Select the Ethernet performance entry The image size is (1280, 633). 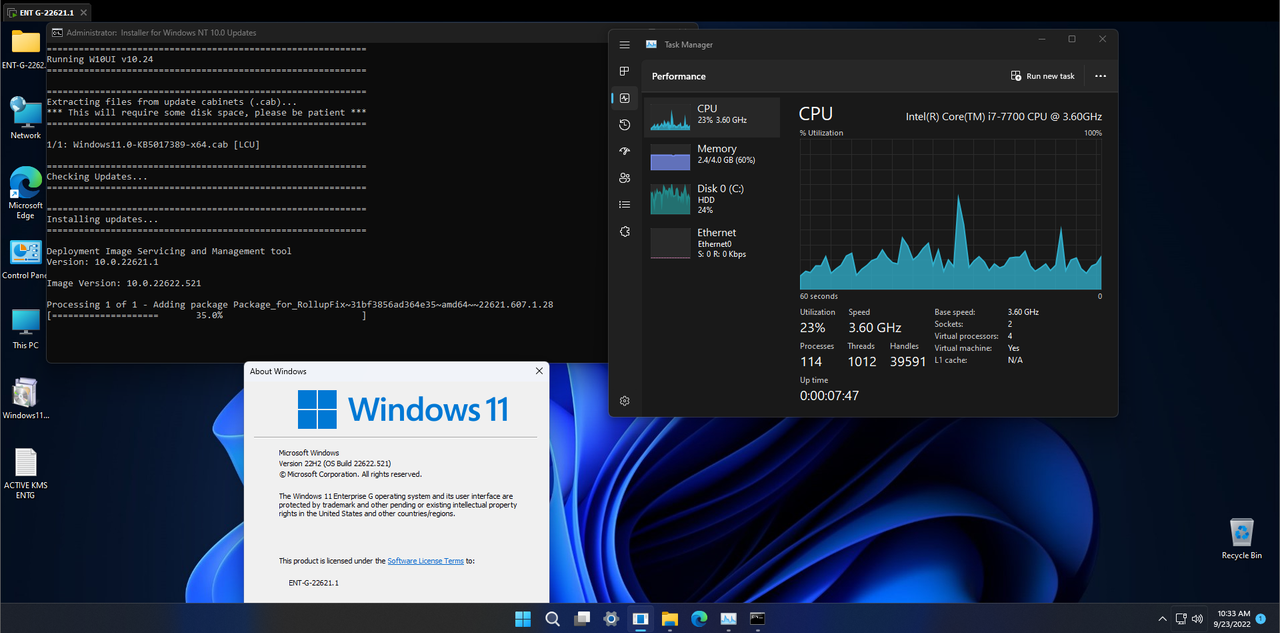[x=711, y=243]
